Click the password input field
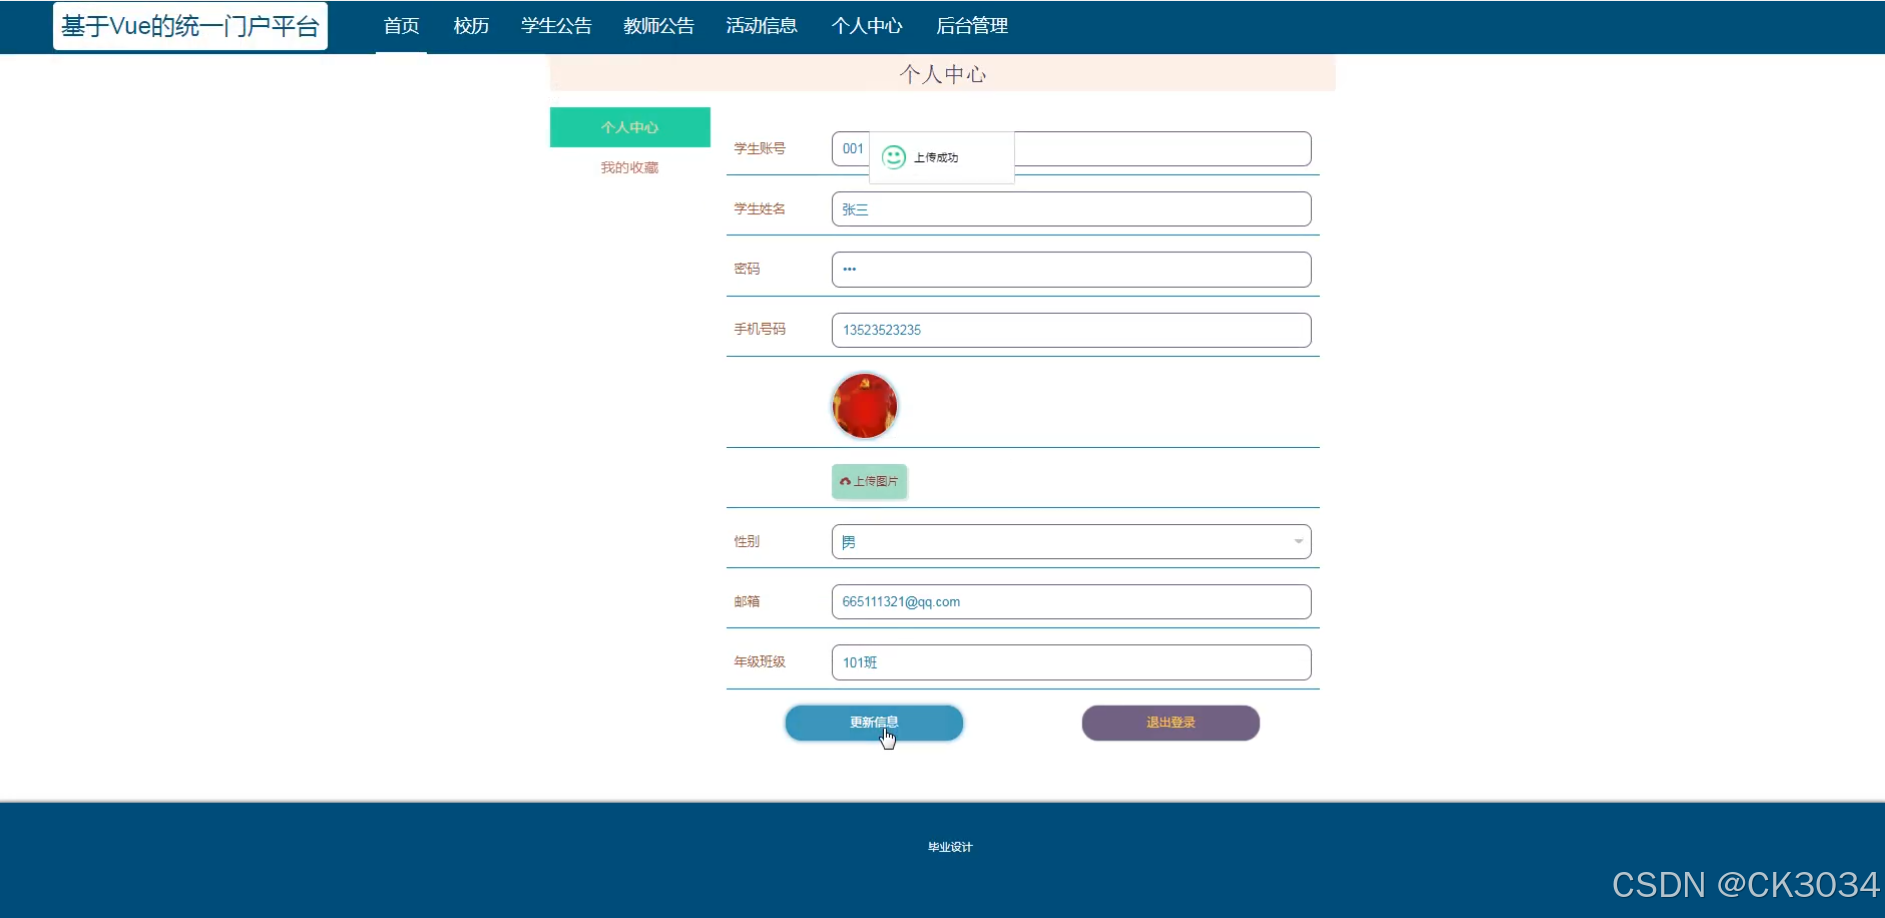The image size is (1885, 918). click(1070, 268)
